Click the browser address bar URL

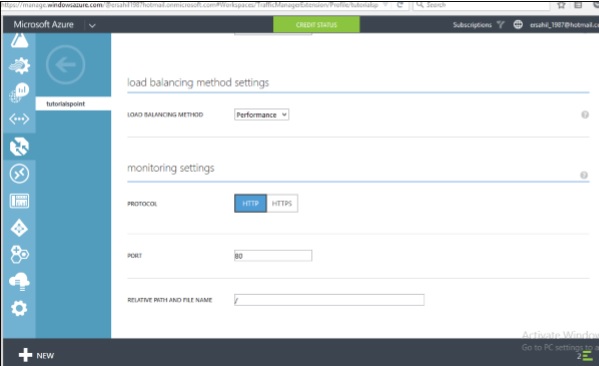click(x=189, y=5)
